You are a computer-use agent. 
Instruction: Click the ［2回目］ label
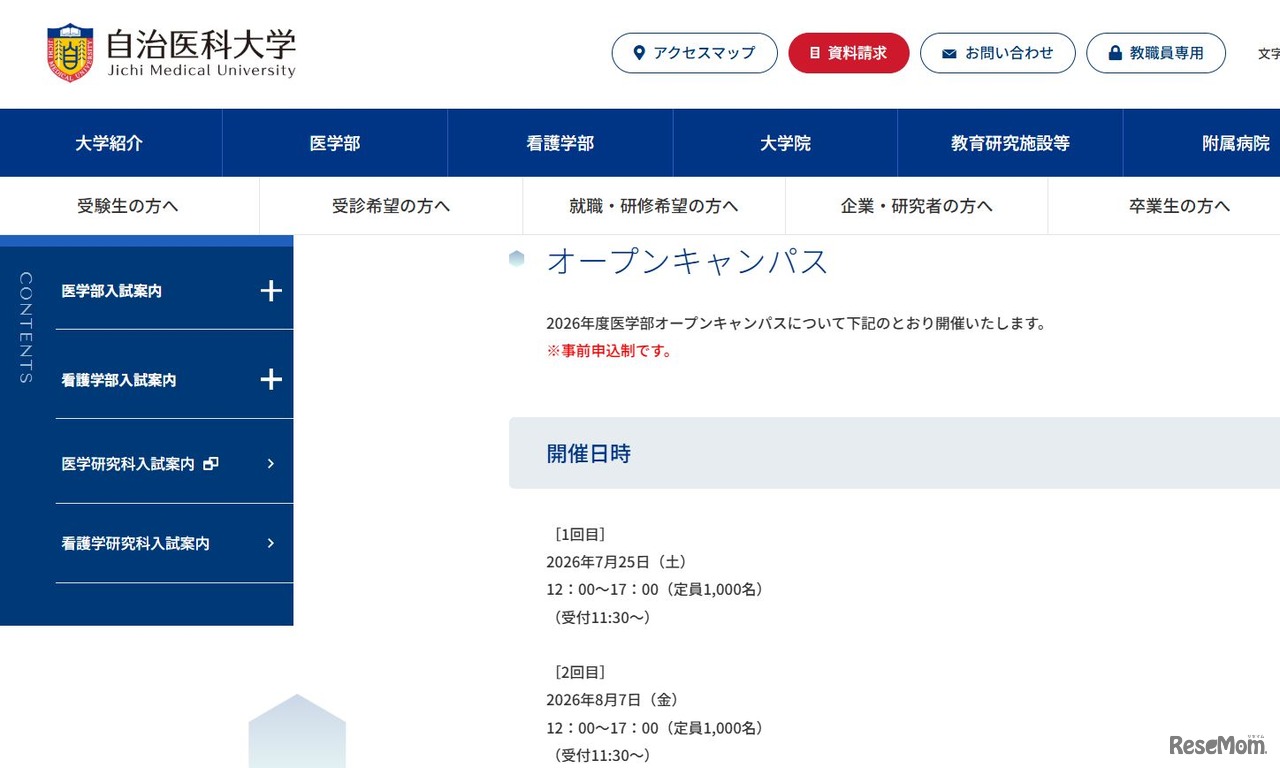[x=579, y=672]
